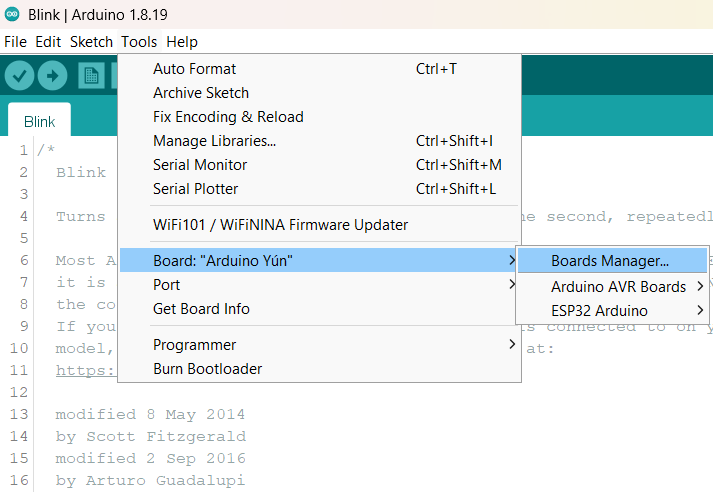Click the Arduino logo in title bar
Viewport: 713px width, 492px height.
12,14
